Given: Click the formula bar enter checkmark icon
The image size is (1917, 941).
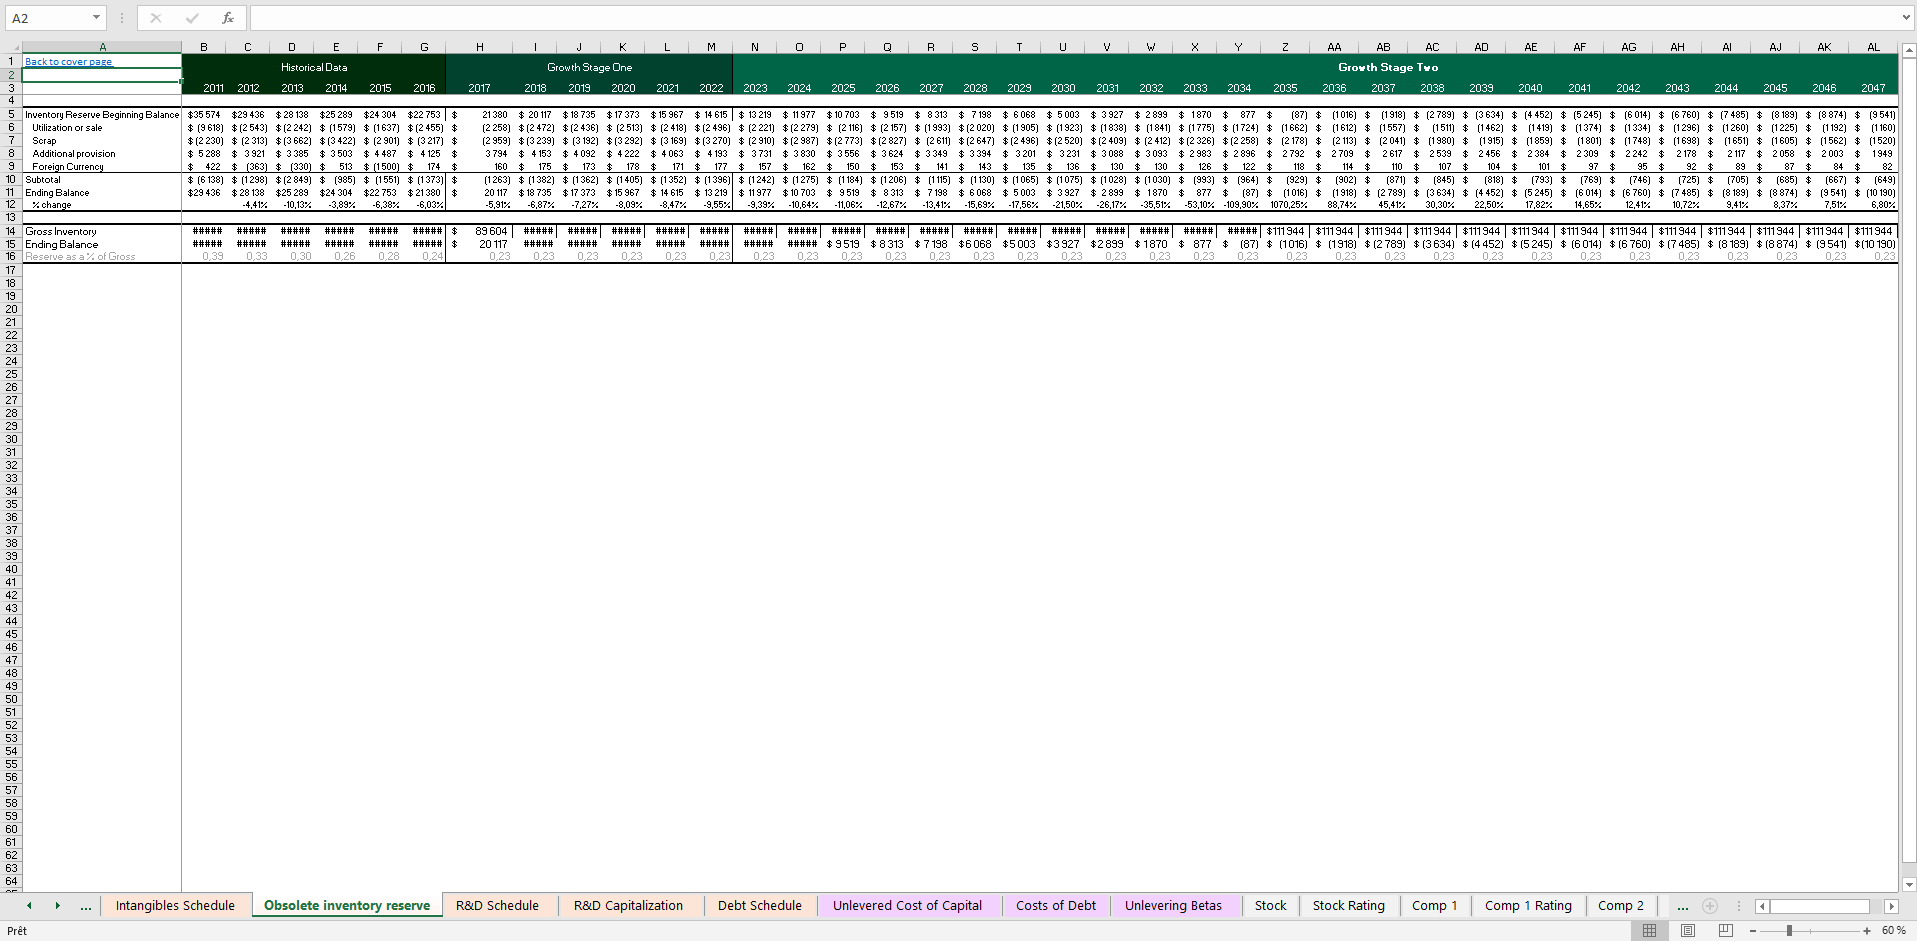Looking at the screenshot, I should 192,18.
